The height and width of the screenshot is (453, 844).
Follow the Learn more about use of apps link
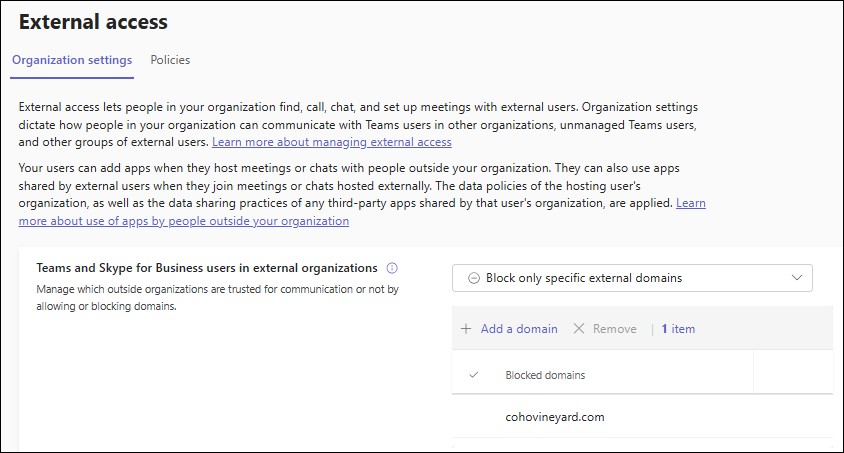click(x=184, y=221)
